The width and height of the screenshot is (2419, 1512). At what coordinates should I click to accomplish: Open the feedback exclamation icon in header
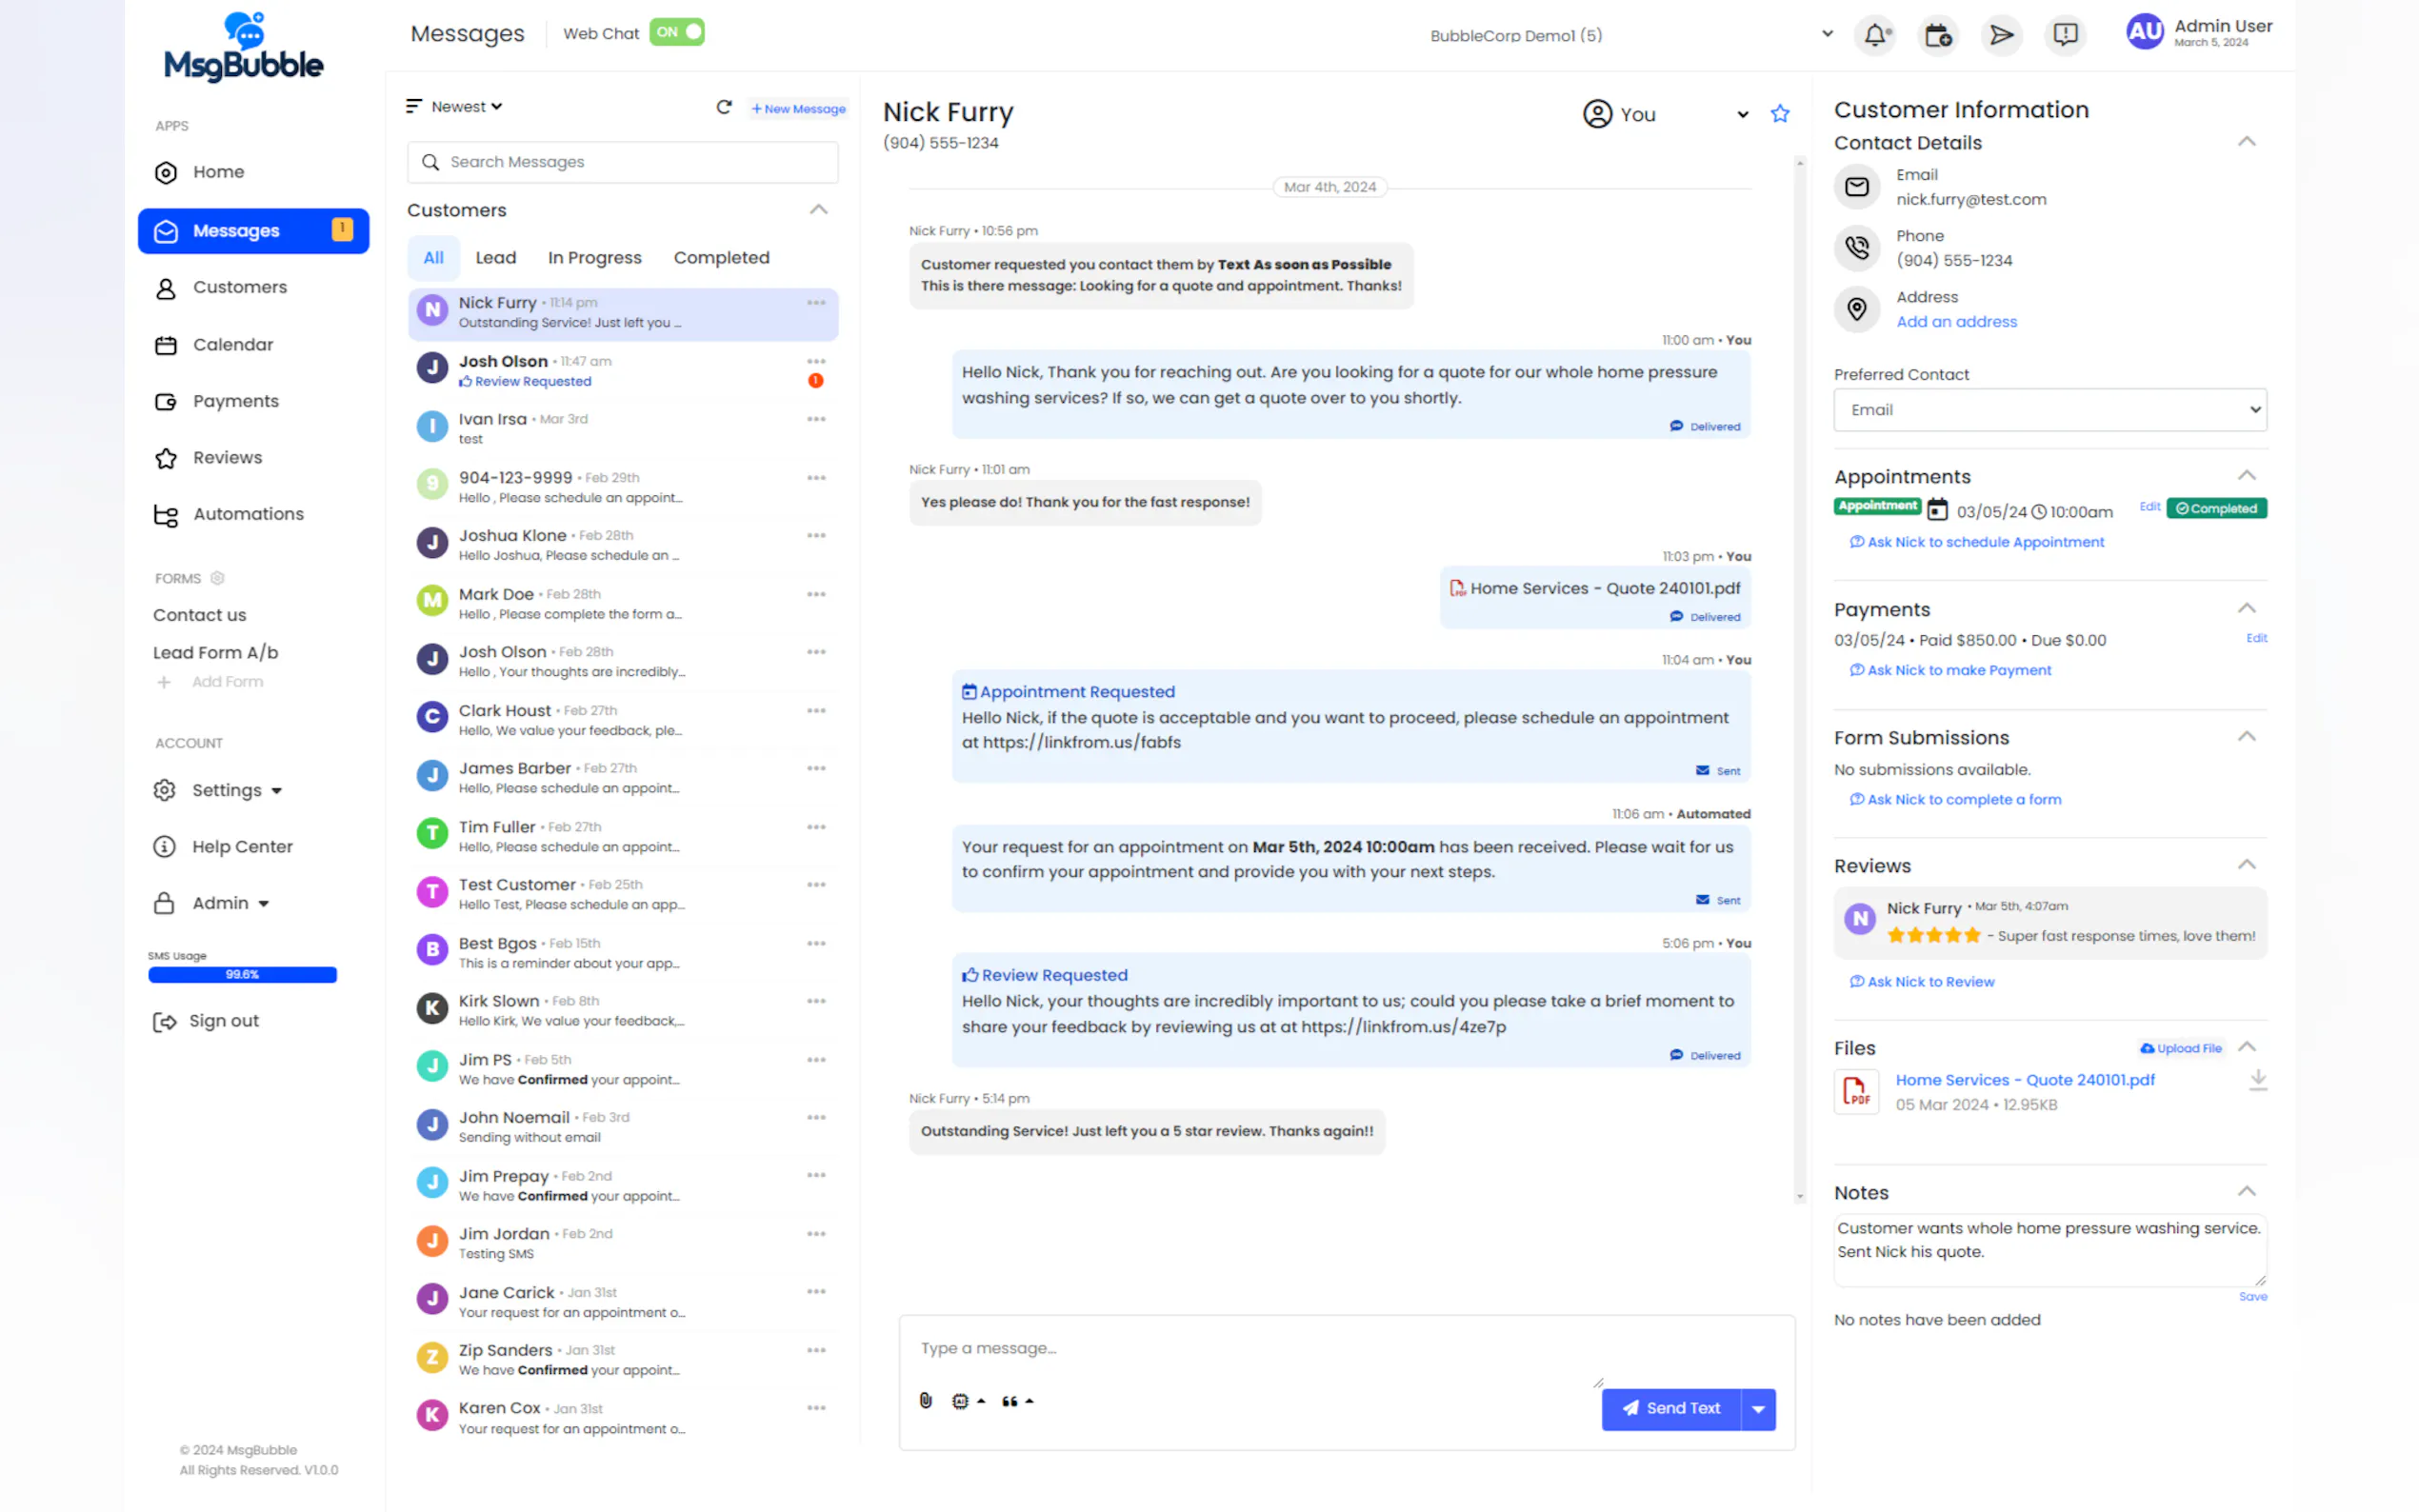tap(2064, 35)
